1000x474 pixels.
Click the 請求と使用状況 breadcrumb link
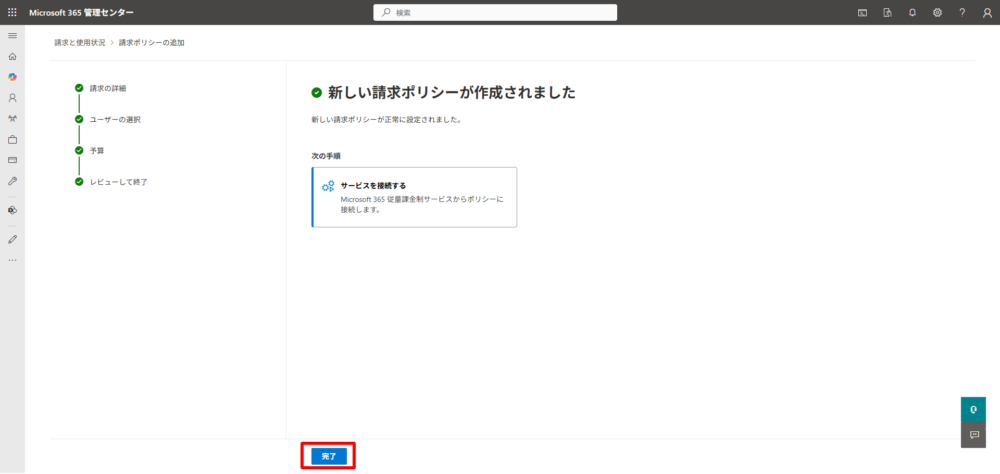(x=79, y=43)
